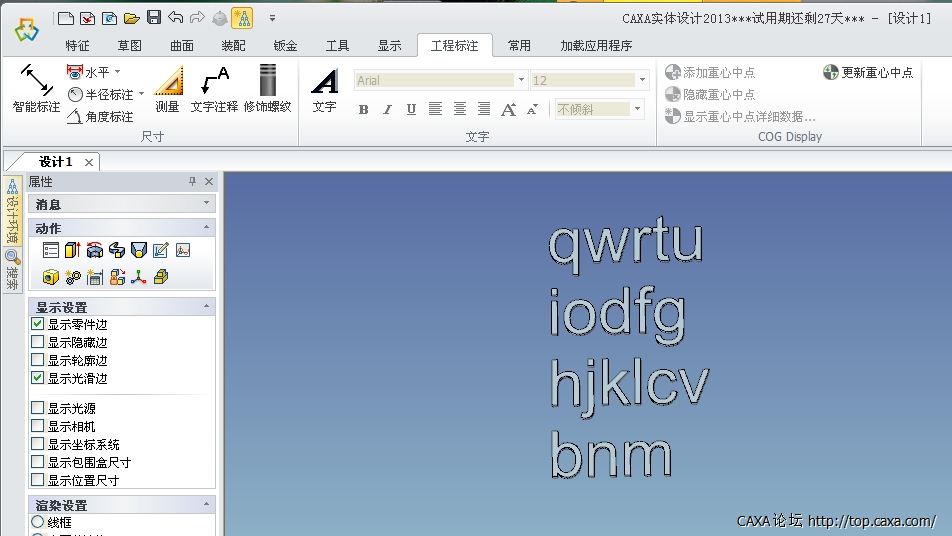Click the extrude block action icon

72,249
